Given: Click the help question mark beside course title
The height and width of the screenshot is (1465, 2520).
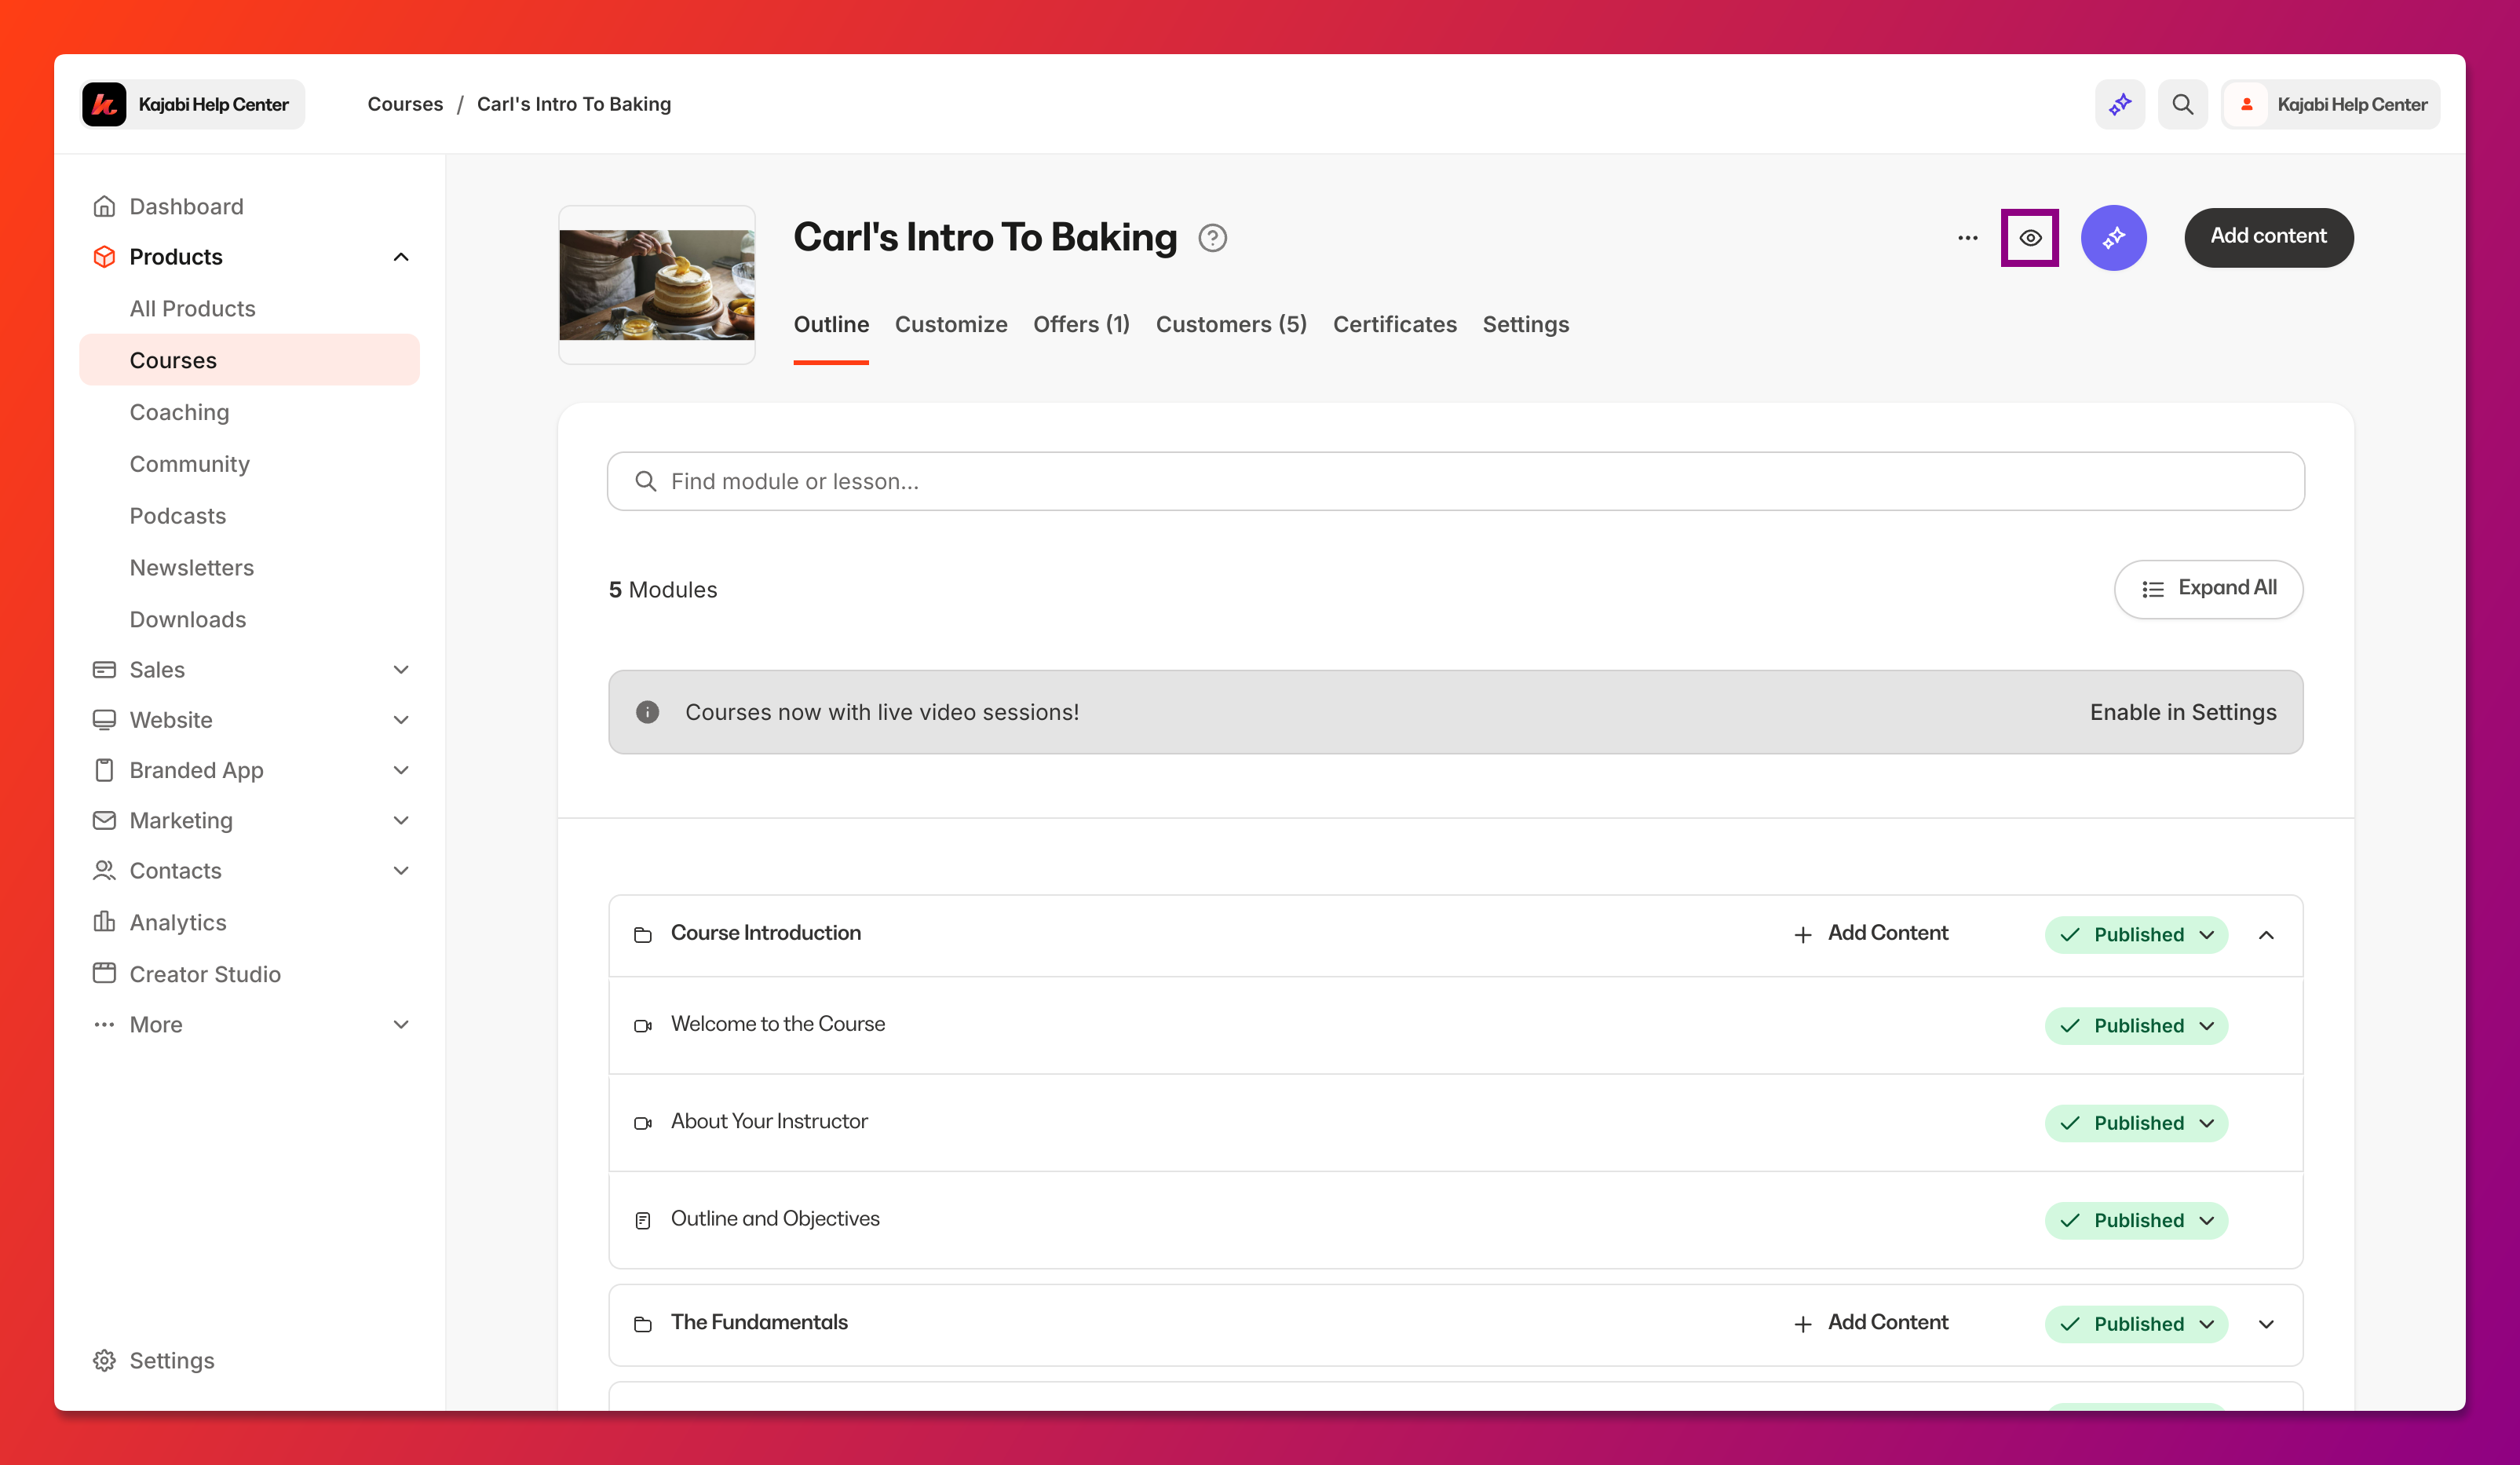Looking at the screenshot, I should point(1212,238).
